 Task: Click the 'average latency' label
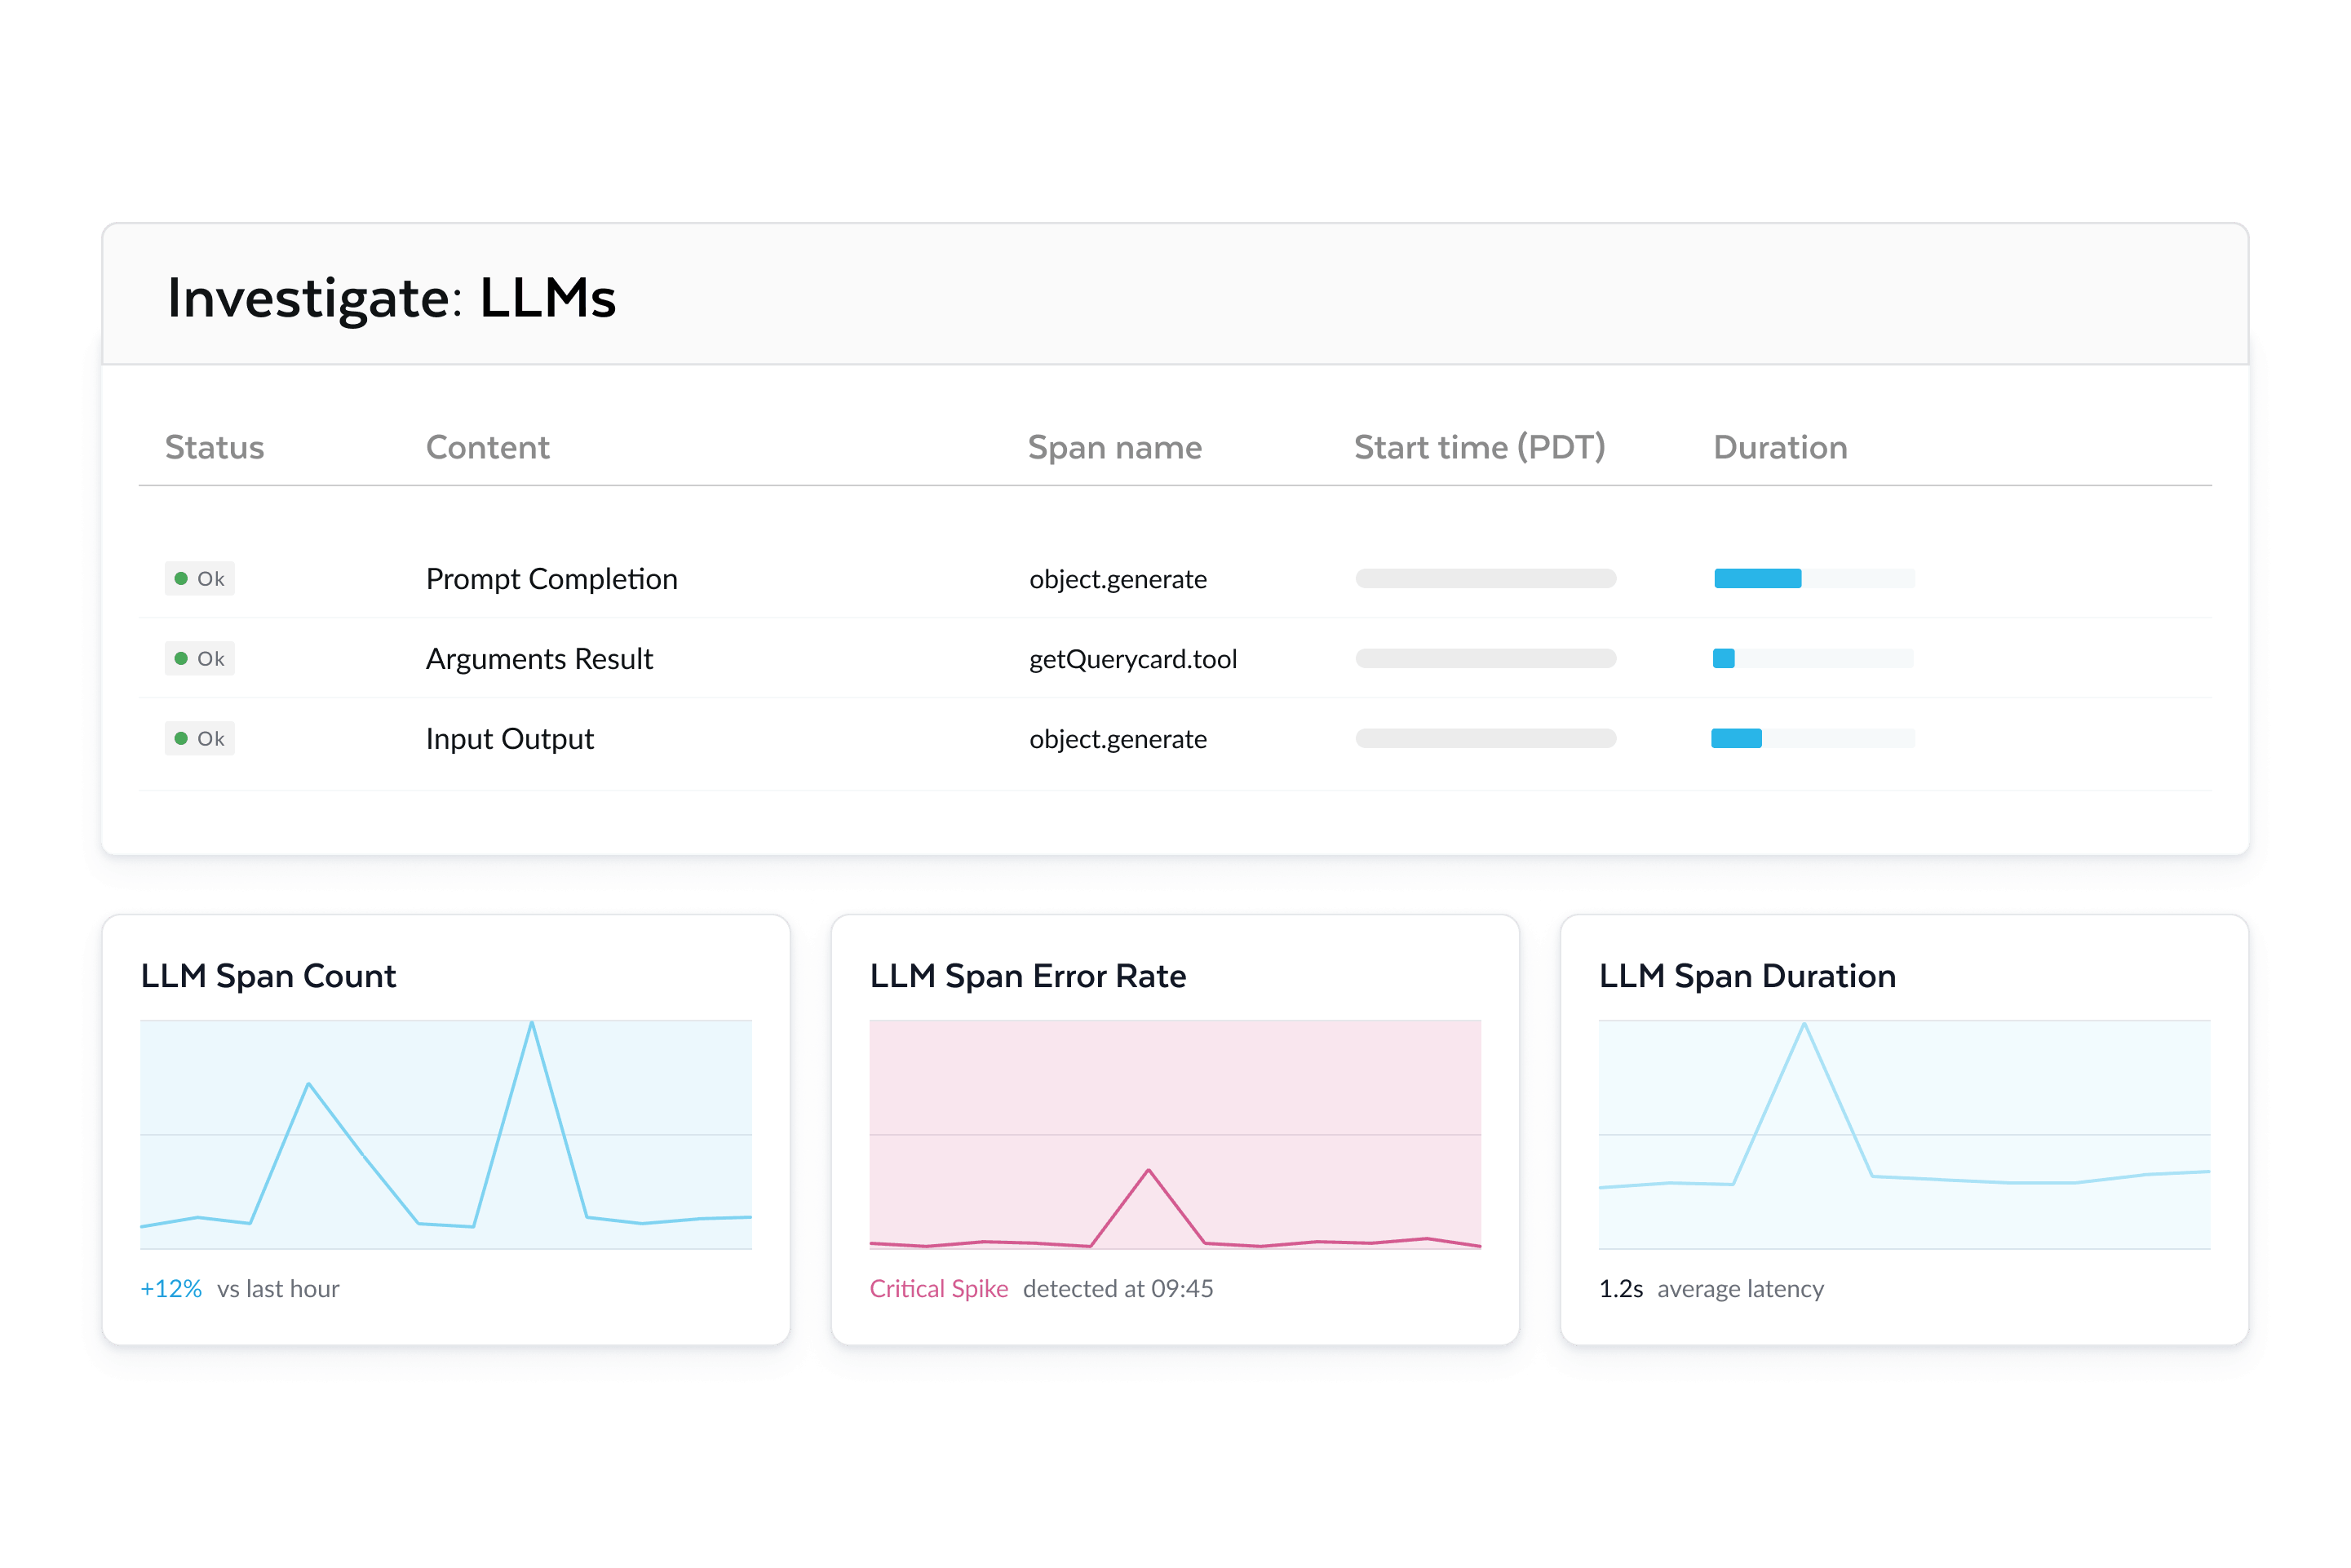click(x=1741, y=1289)
